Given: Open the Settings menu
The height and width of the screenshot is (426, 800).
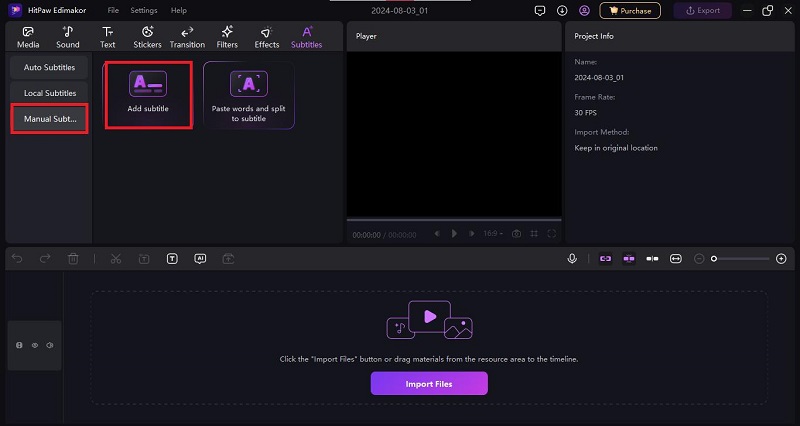Looking at the screenshot, I should tap(144, 10).
